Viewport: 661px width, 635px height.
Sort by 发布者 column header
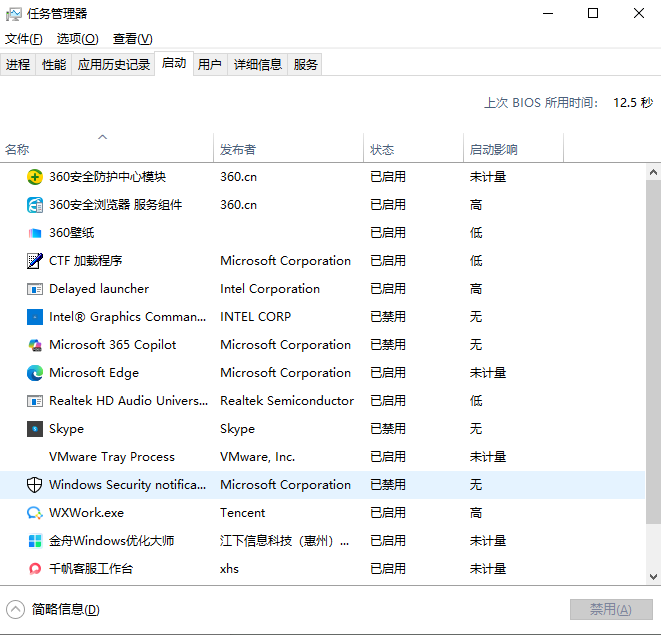coord(288,149)
